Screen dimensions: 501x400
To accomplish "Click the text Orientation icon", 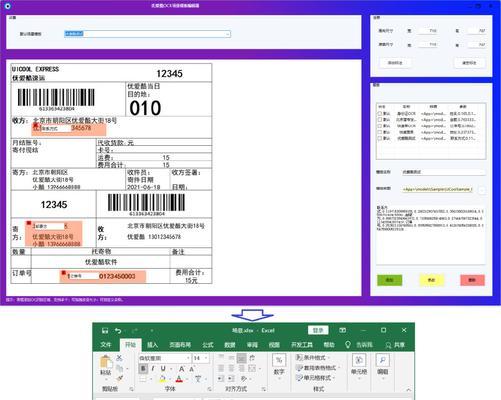I will tap(244, 379).
